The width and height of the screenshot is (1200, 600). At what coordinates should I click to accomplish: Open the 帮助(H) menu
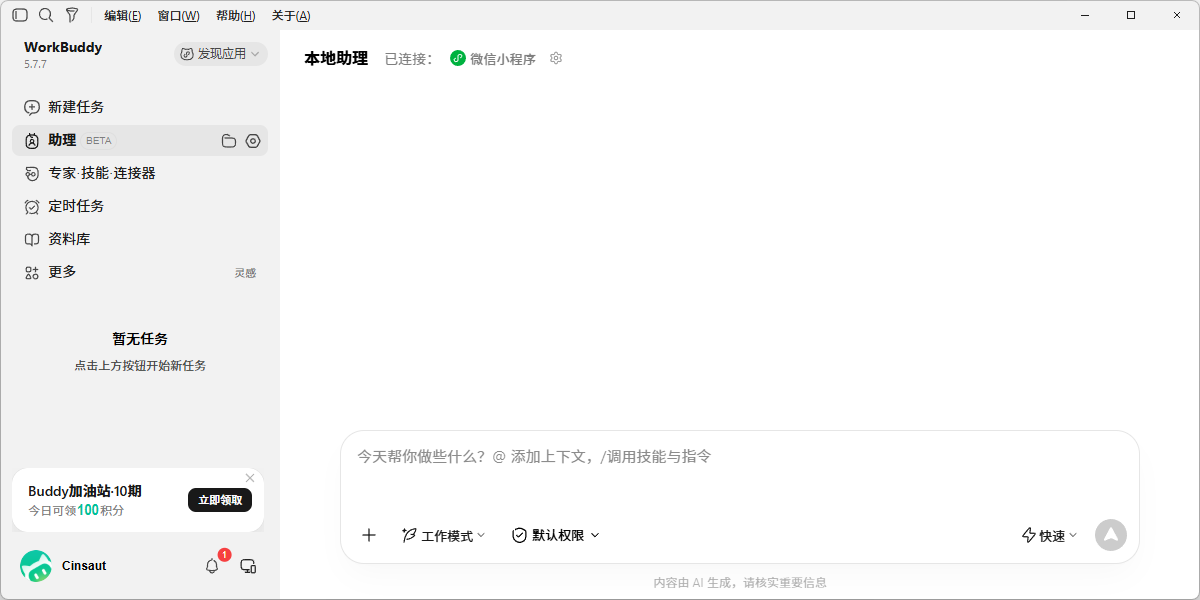(235, 16)
